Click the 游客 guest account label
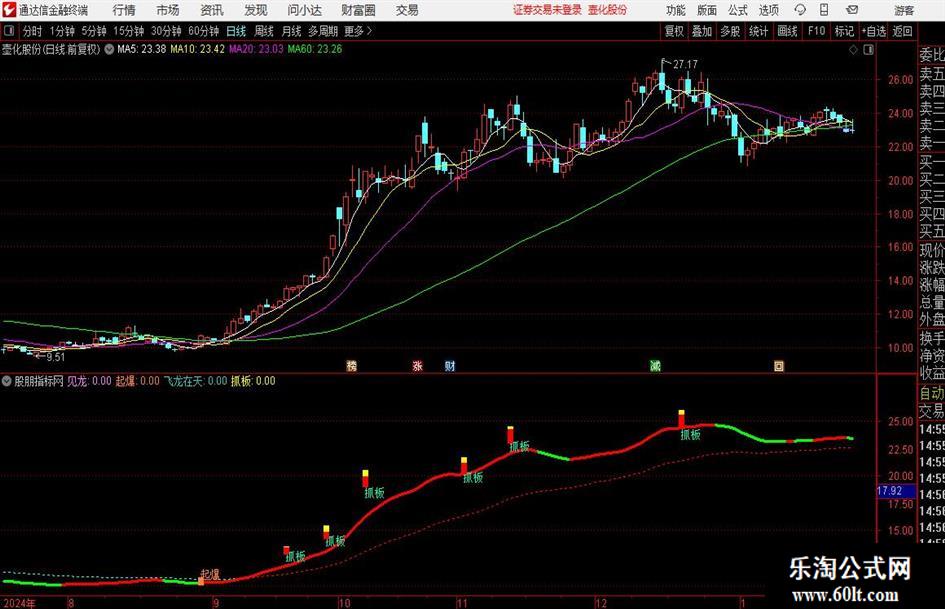Image resolution: width=945 pixels, height=609 pixels. [x=904, y=10]
